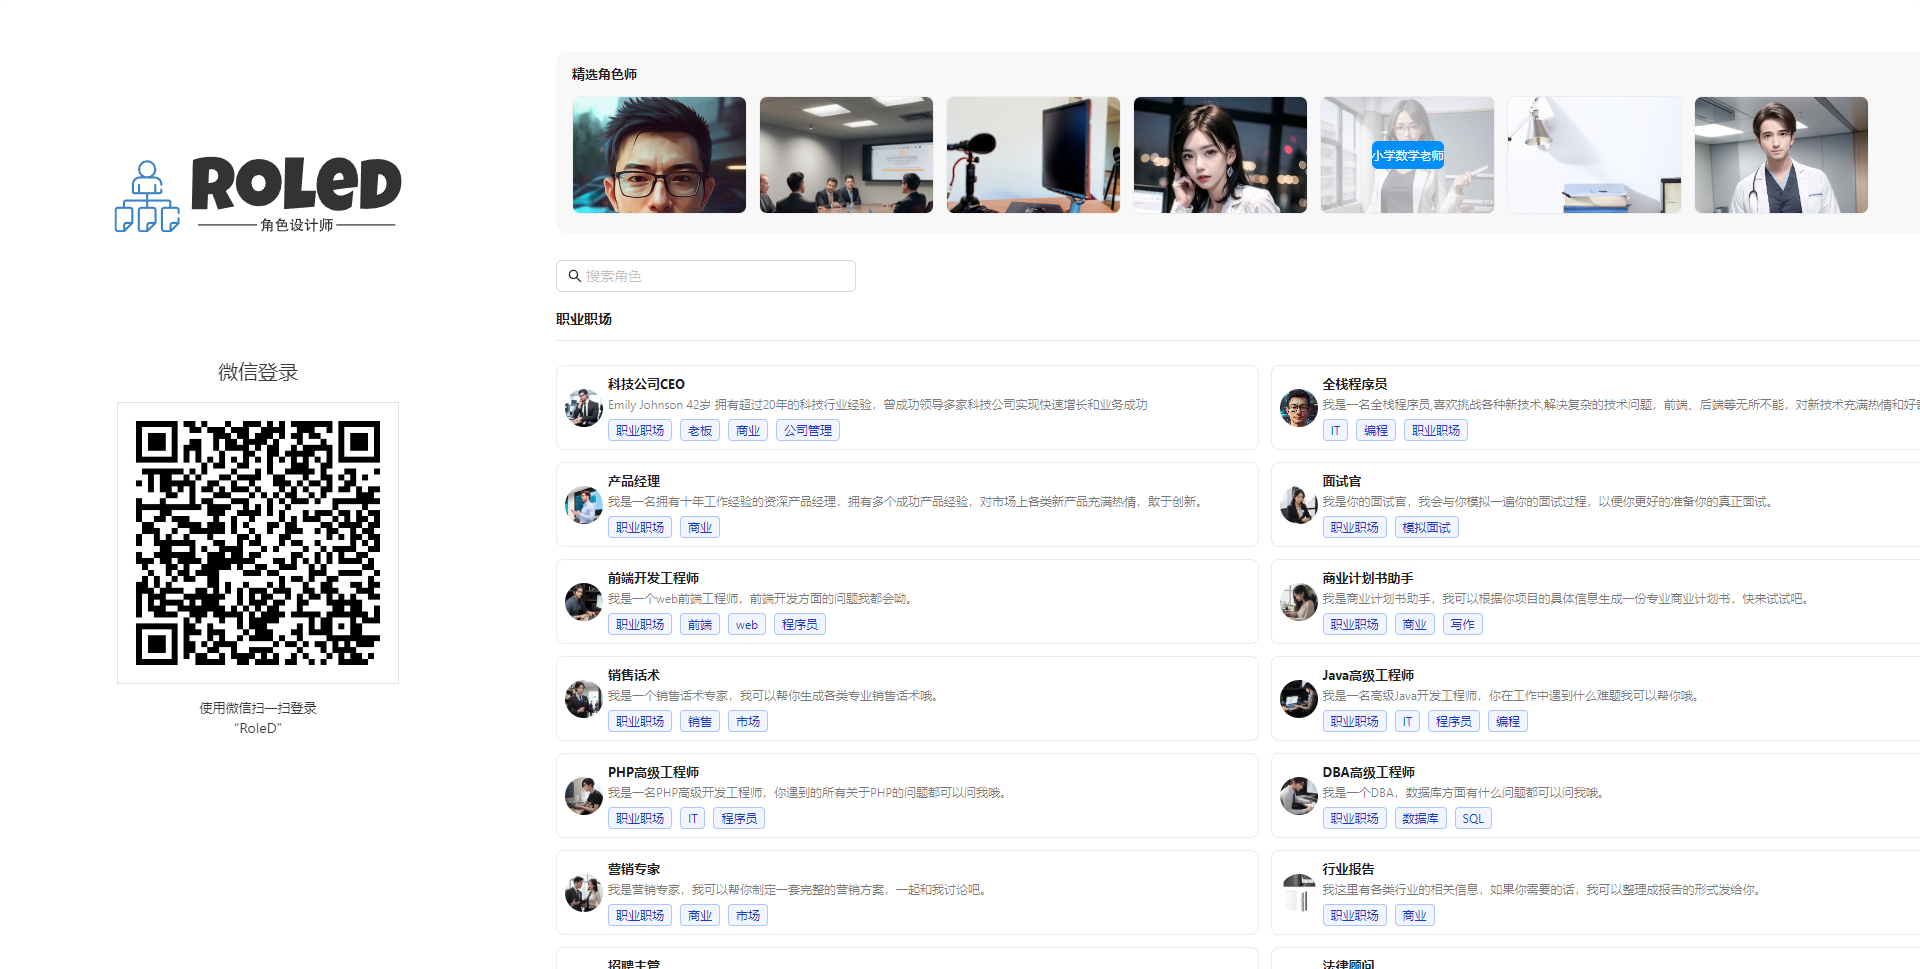Click the 面试官 avatar icon
Screen dimensions: 1920x969
click(1298, 504)
